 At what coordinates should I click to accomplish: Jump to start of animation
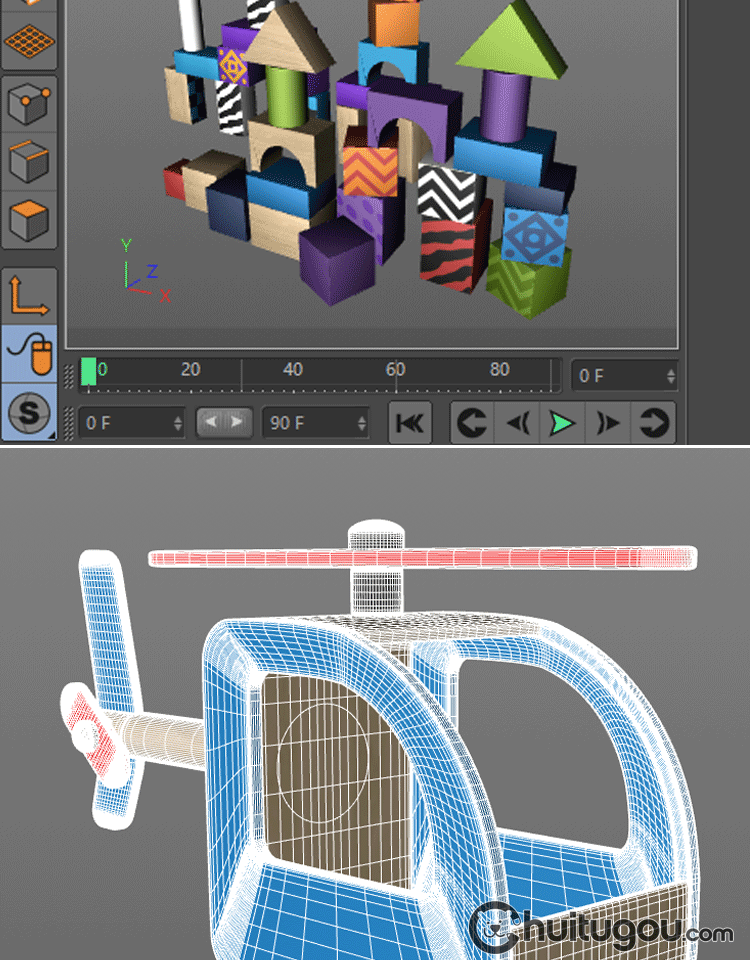tap(410, 423)
